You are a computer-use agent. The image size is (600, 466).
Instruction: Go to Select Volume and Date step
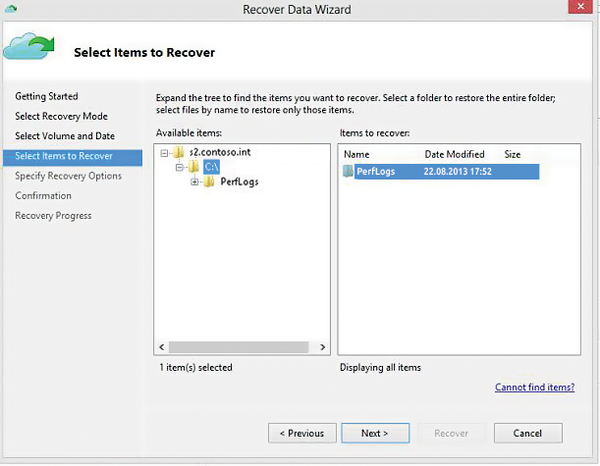65,136
